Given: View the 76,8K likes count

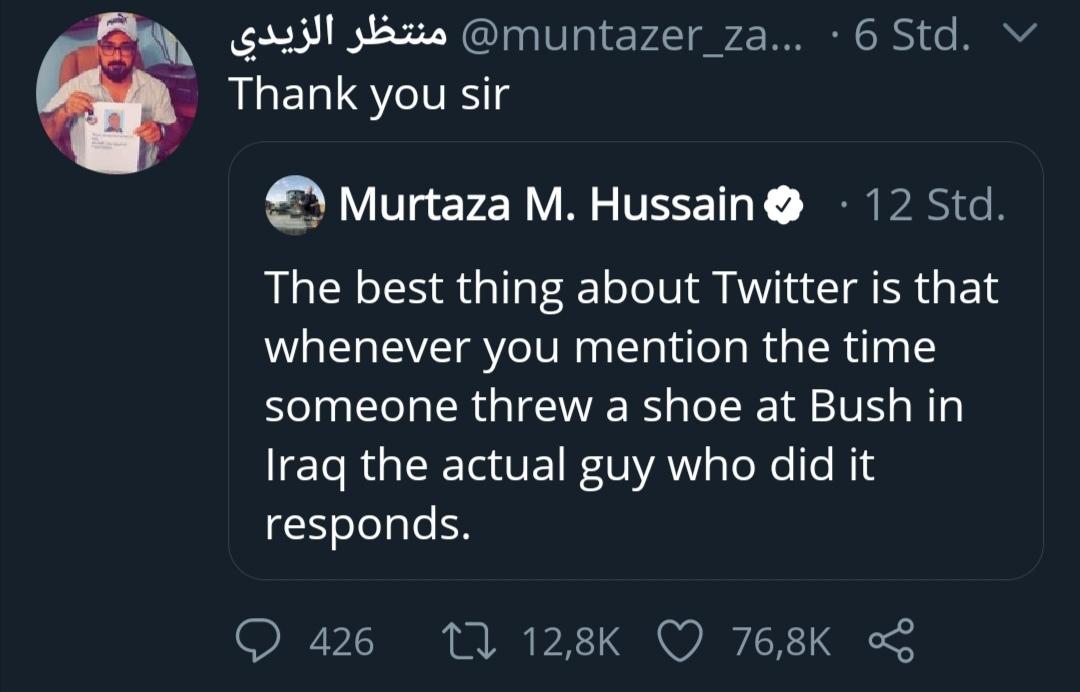Looking at the screenshot, I should (782, 641).
